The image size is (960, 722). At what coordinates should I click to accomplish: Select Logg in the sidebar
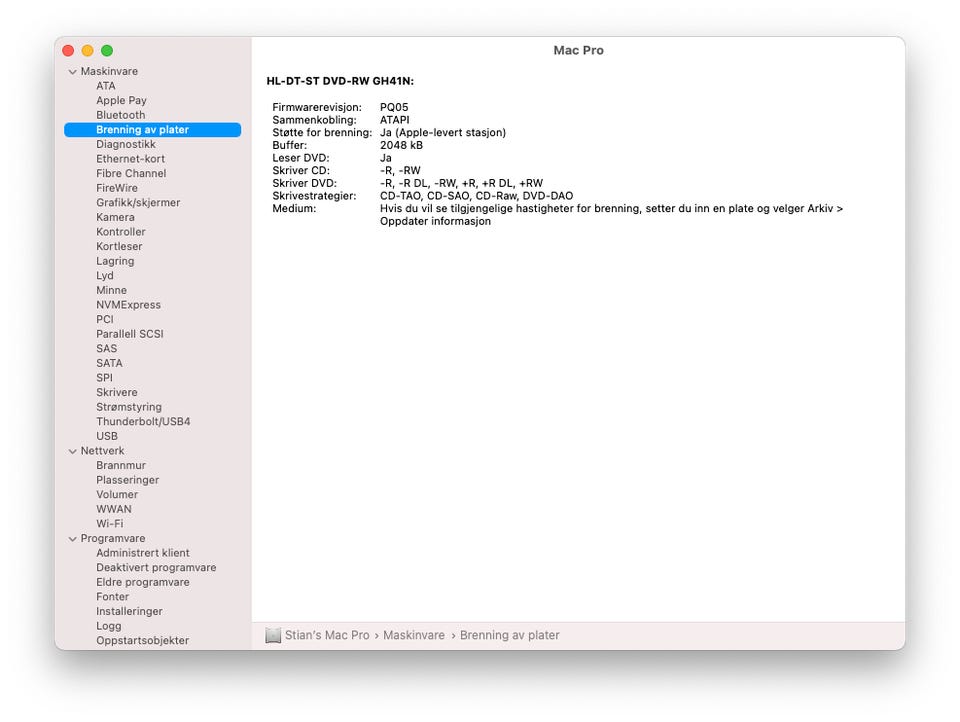point(108,626)
